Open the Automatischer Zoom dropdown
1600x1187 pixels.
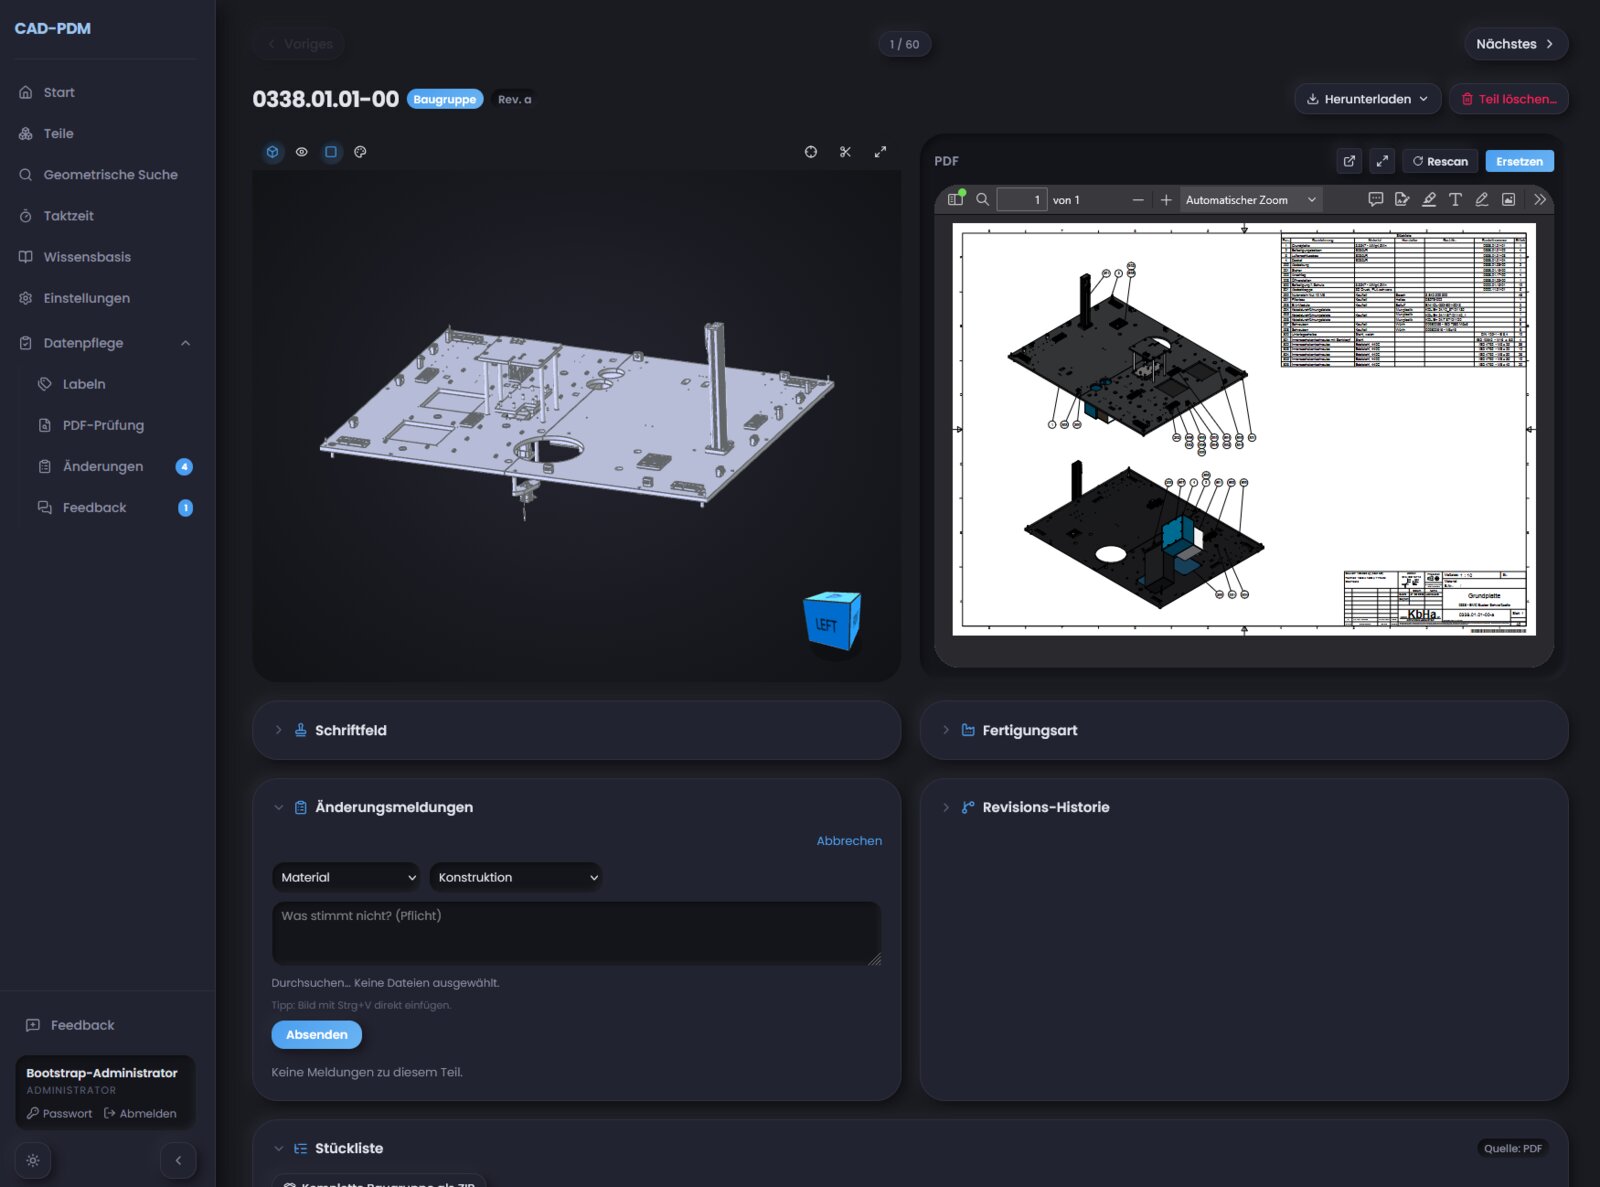click(x=1251, y=200)
